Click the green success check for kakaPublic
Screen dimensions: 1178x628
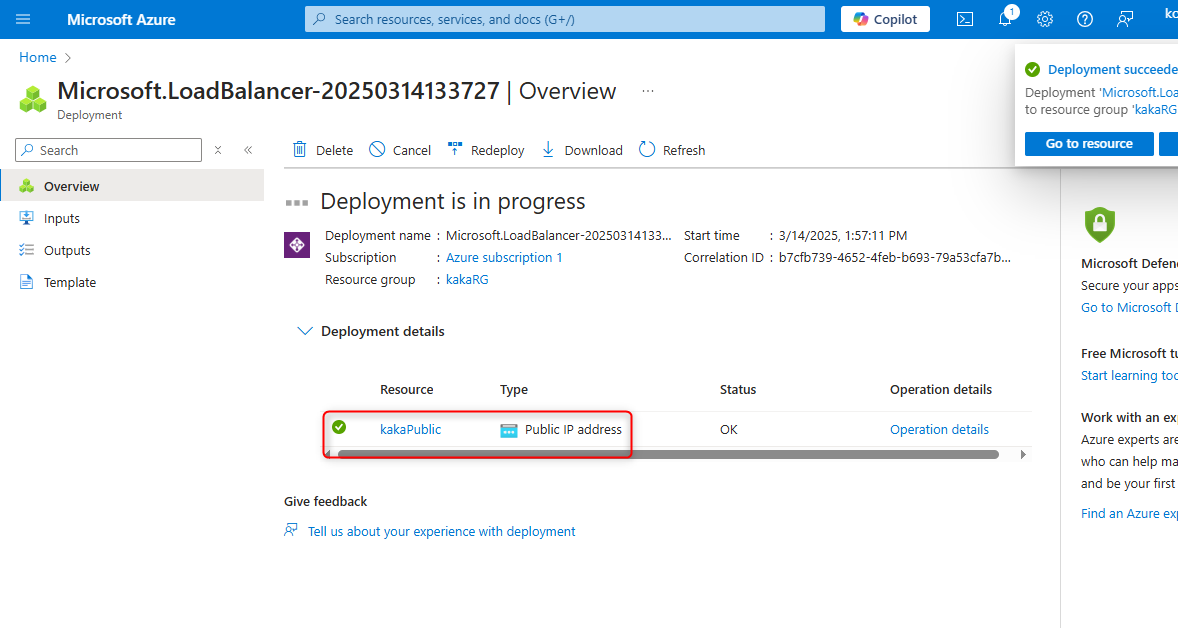[x=340, y=427]
